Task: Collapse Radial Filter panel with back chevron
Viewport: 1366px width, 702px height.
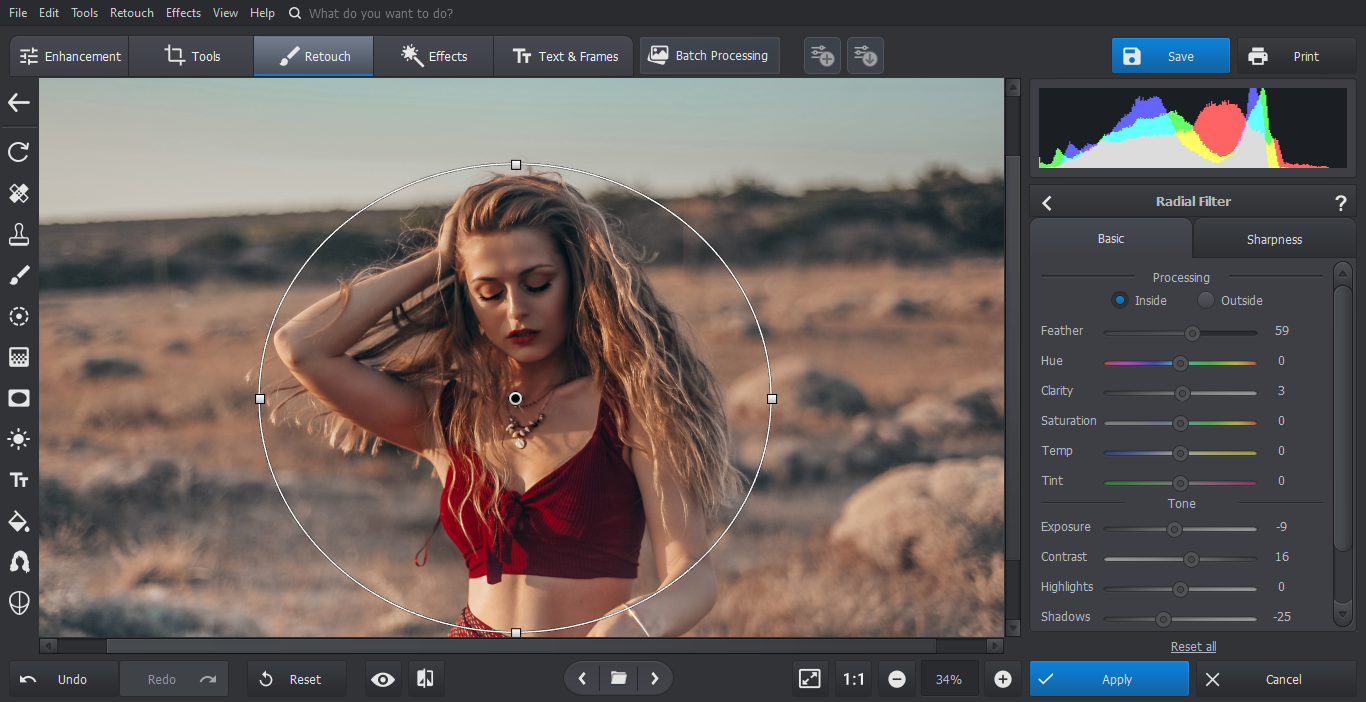Action: [x=1047, y=203]
